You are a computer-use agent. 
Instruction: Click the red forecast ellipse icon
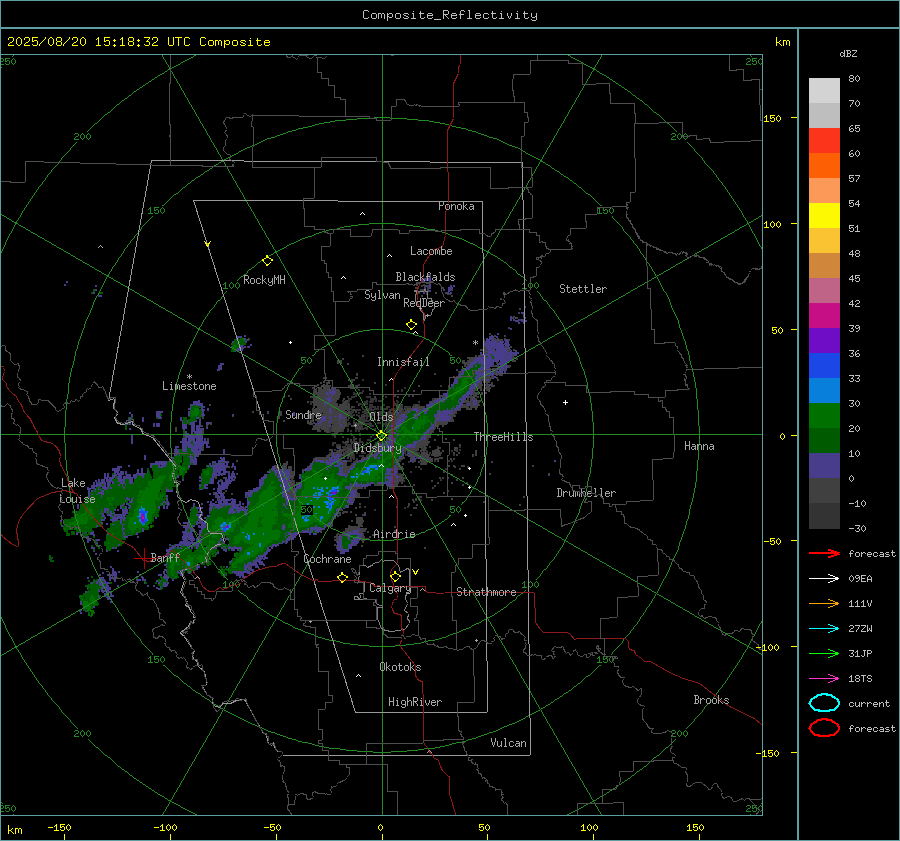(x=824, y=728)
